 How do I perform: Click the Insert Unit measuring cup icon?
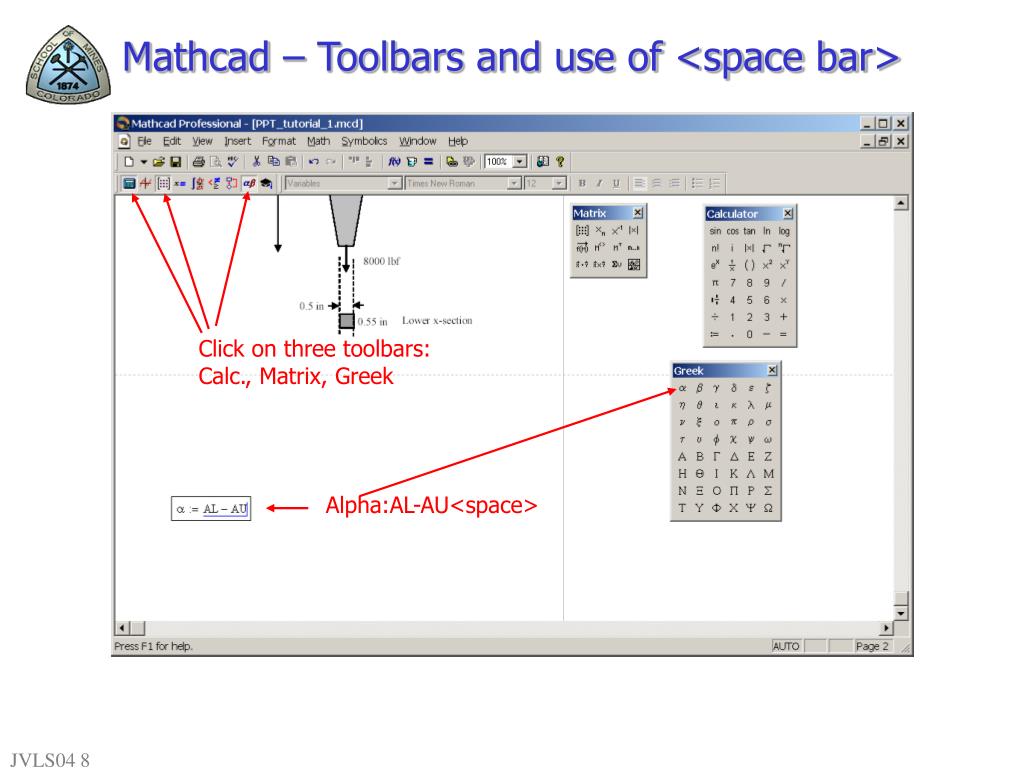click(x=411, y=161)
